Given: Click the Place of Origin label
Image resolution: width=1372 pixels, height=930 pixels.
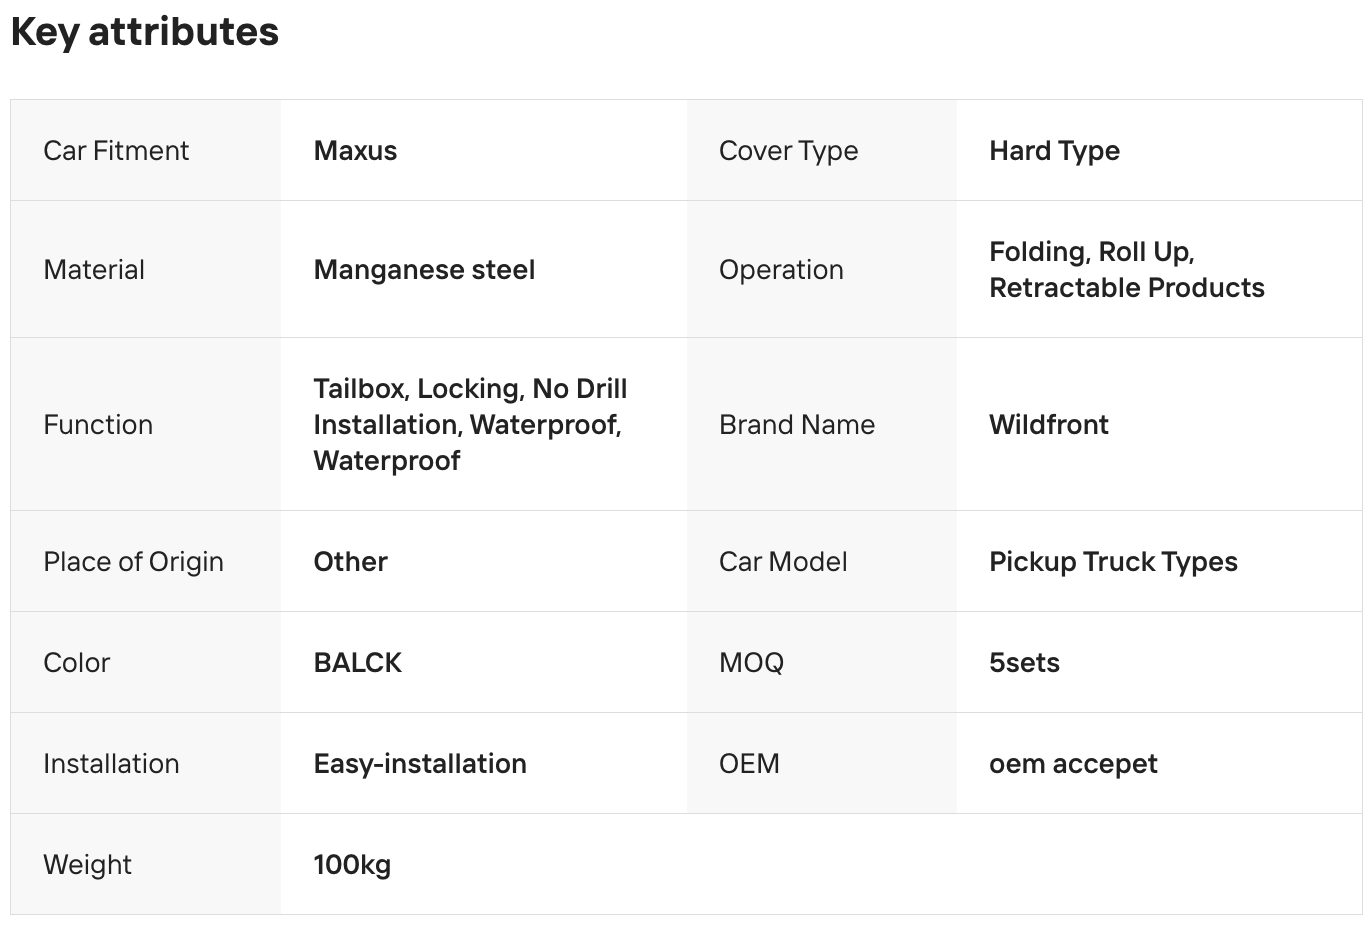Looking at the screenshot, I should [133, 562].
